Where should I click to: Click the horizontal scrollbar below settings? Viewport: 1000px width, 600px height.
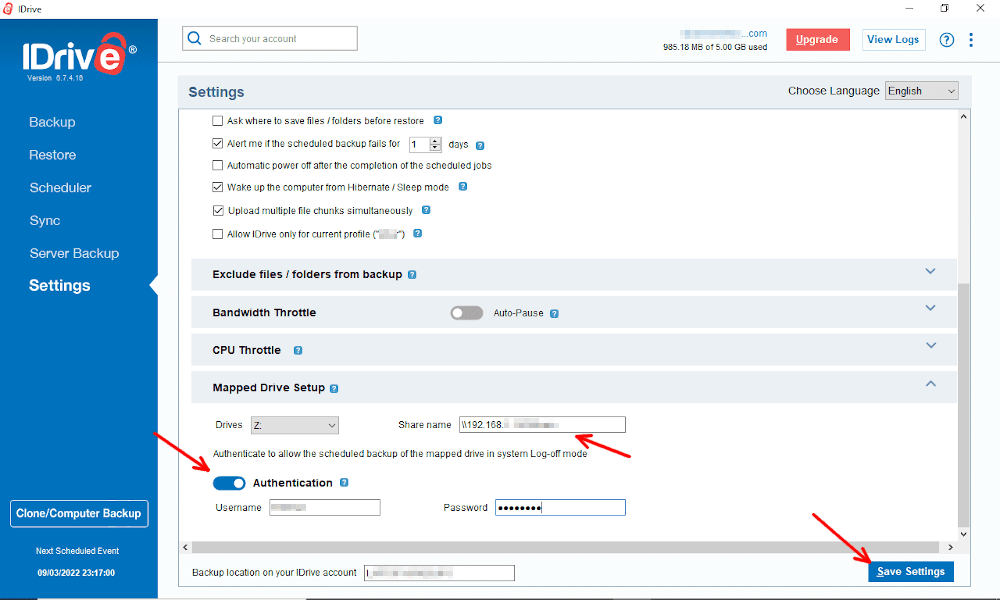point(565,547)
